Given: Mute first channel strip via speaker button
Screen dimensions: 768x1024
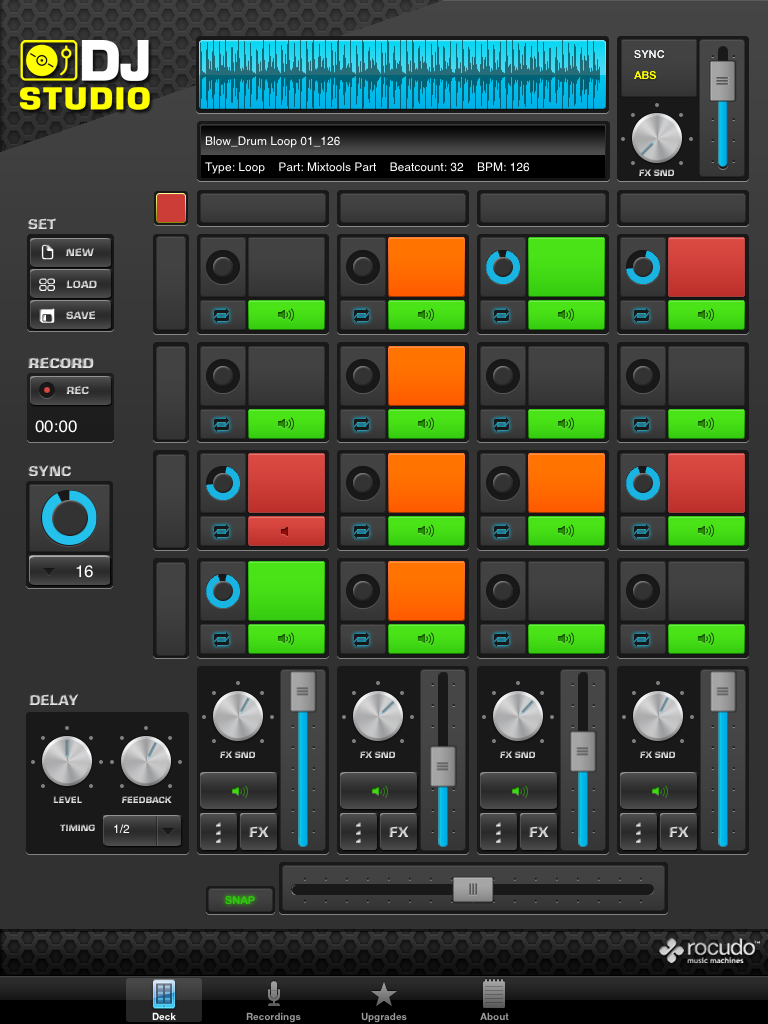Looking at the screenshot, I should 238,792.
